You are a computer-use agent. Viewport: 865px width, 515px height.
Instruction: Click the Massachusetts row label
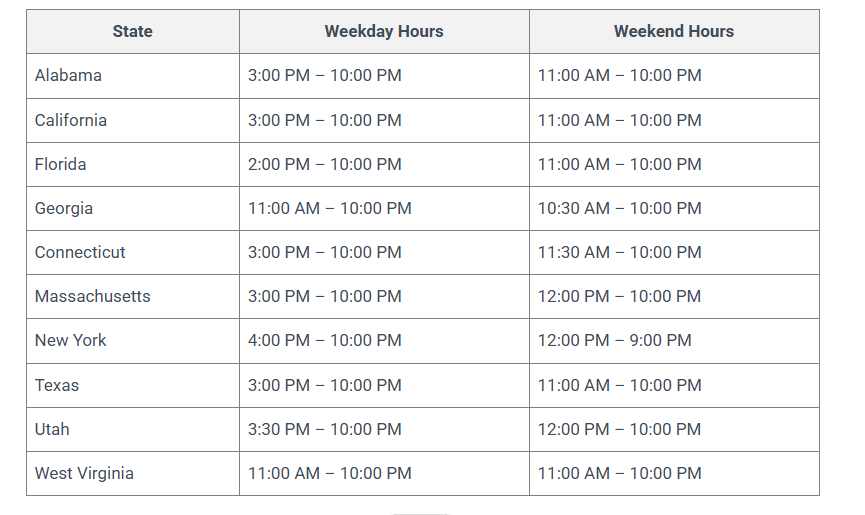pos(91,296)
